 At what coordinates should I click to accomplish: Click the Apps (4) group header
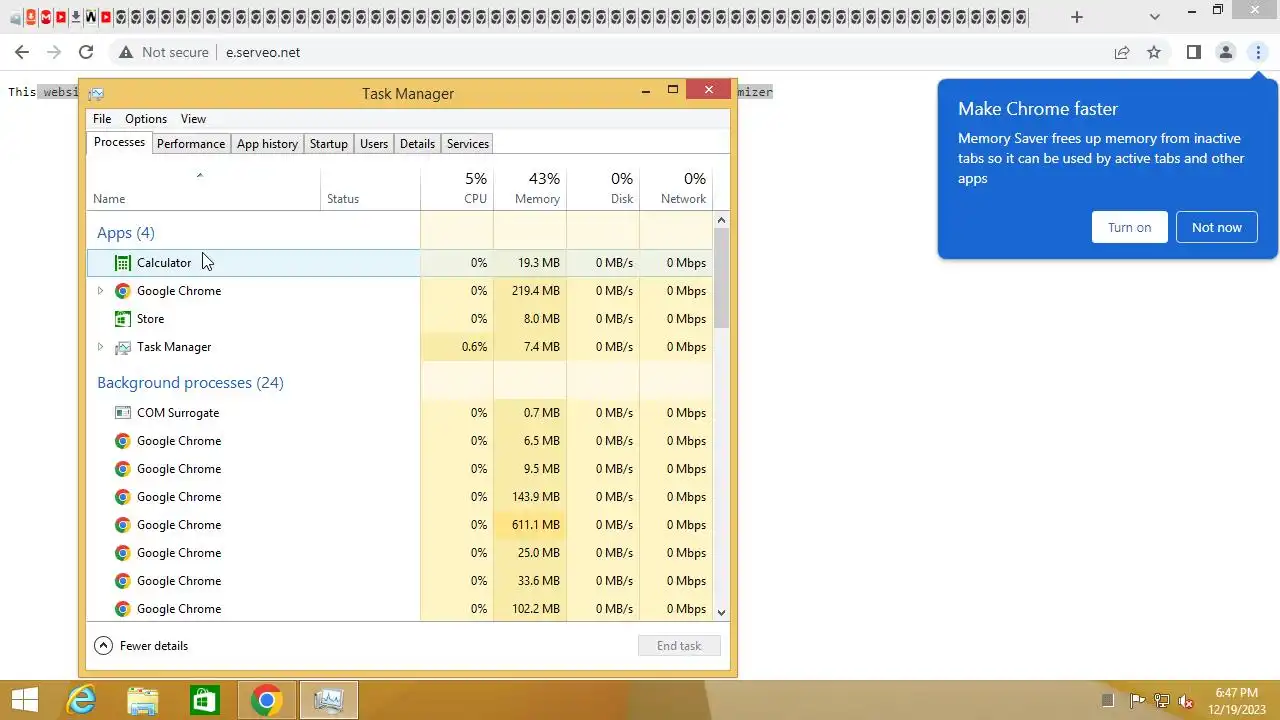coord(126,233)
